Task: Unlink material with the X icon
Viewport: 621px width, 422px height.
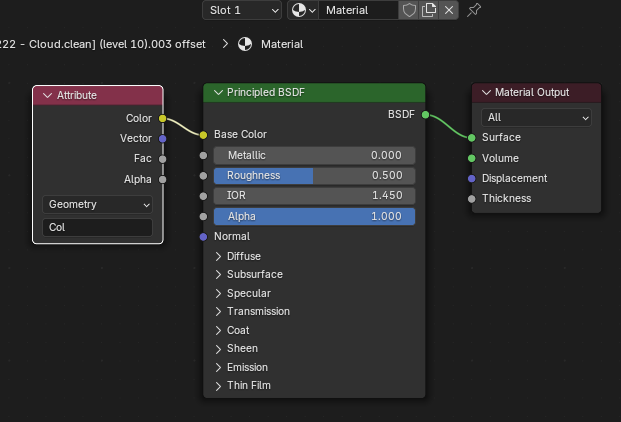Action: tap(449, 10)
